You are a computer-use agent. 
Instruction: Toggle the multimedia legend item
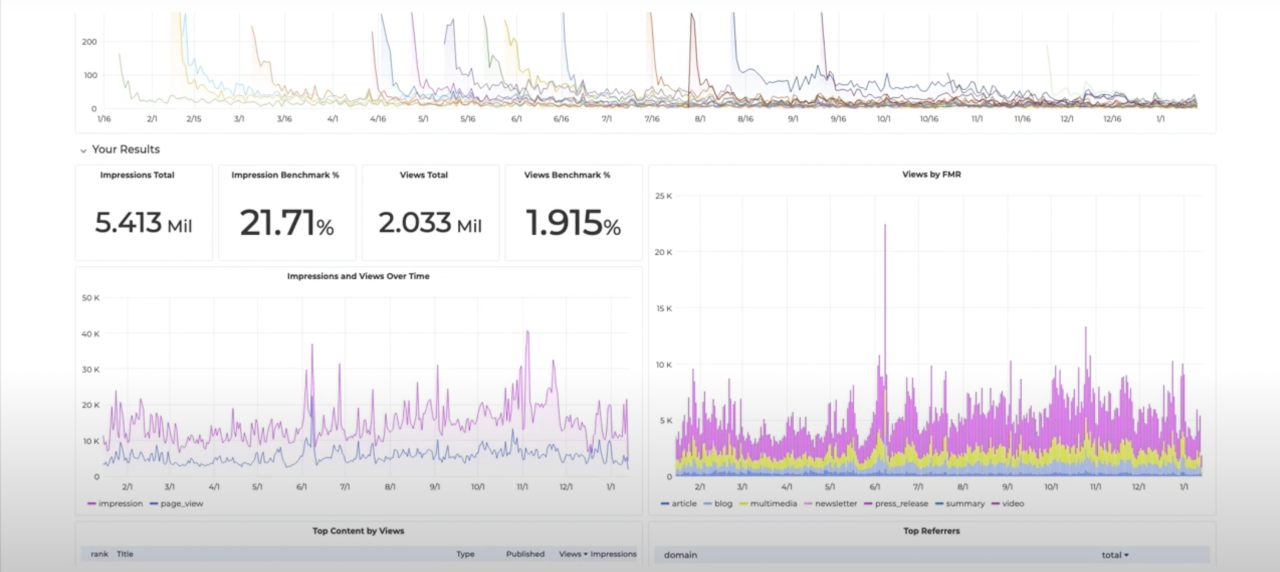pos(768,504)
